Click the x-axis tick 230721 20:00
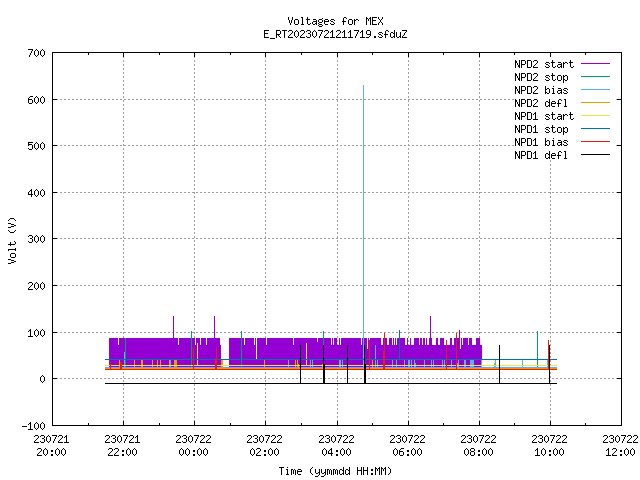This screenshot has width=640, height=480. tap(51, 446)
